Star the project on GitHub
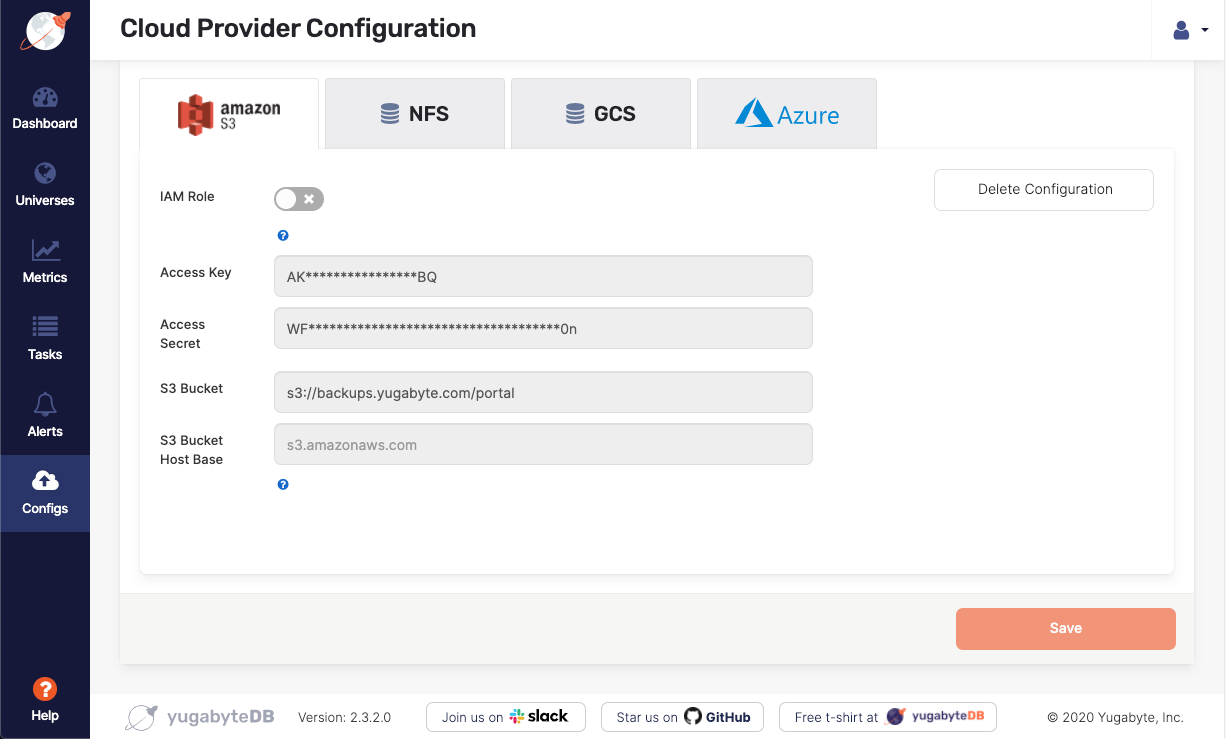The height and width of the screenshot is (739, 1226). (x=681, y=716)
